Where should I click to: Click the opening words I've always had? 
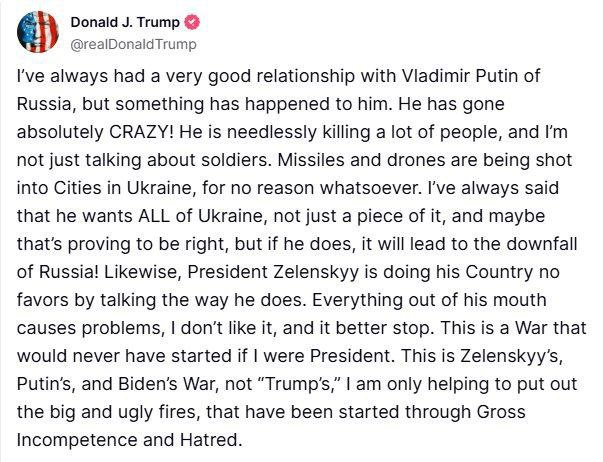pyautogui.click(x=81, y=76)
